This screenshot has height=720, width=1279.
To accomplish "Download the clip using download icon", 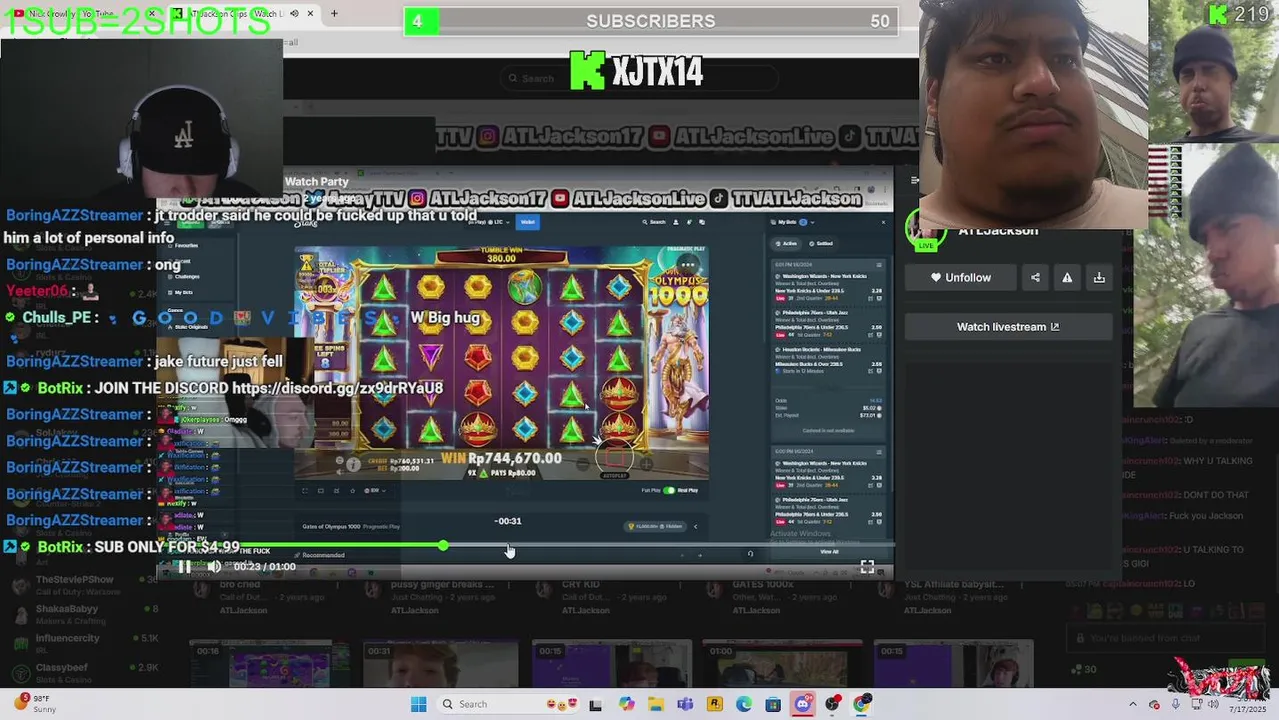I will 1099,278.
